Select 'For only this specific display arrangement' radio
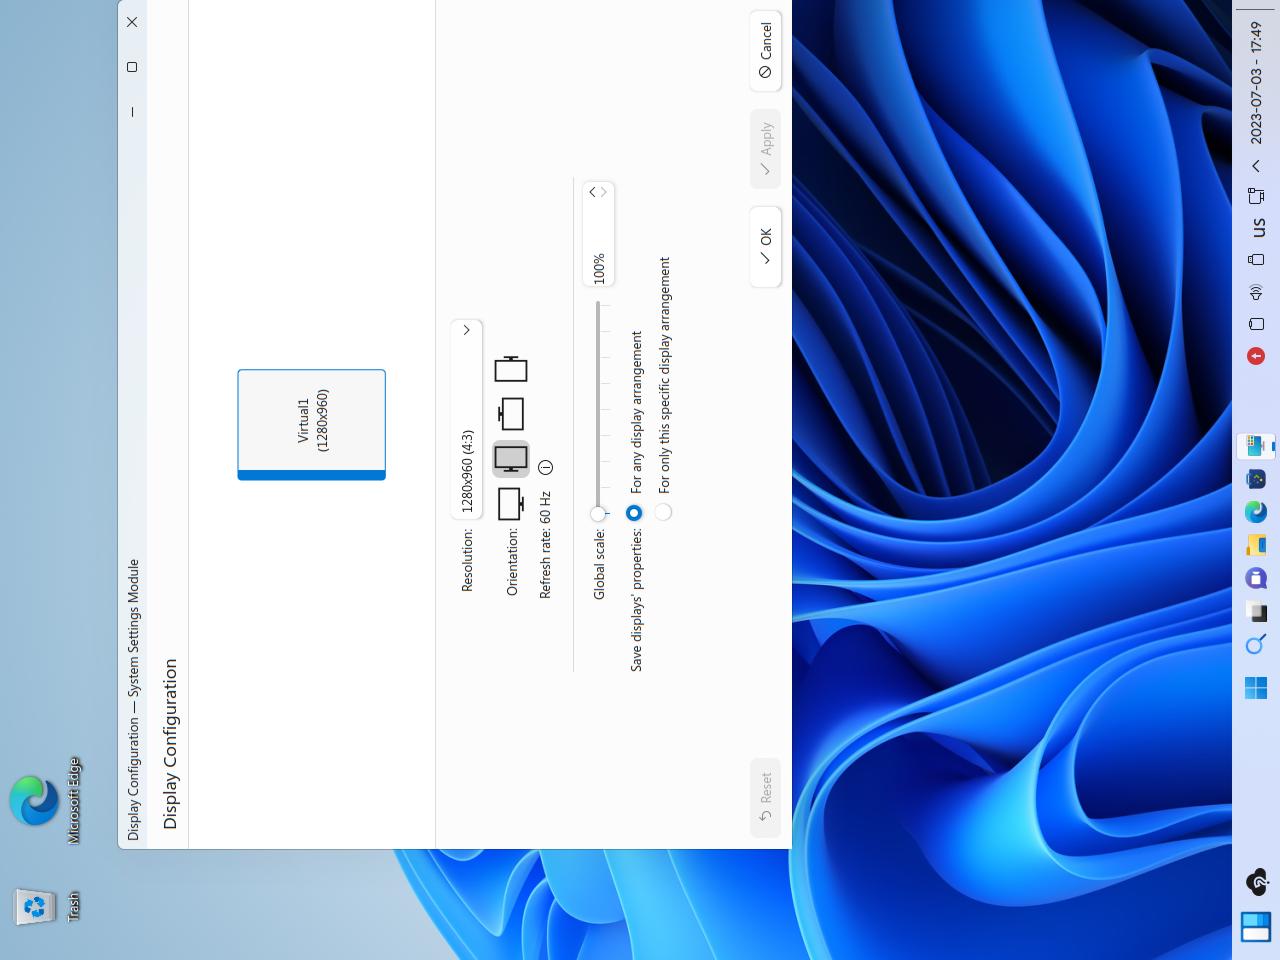 tap(663, 512)
